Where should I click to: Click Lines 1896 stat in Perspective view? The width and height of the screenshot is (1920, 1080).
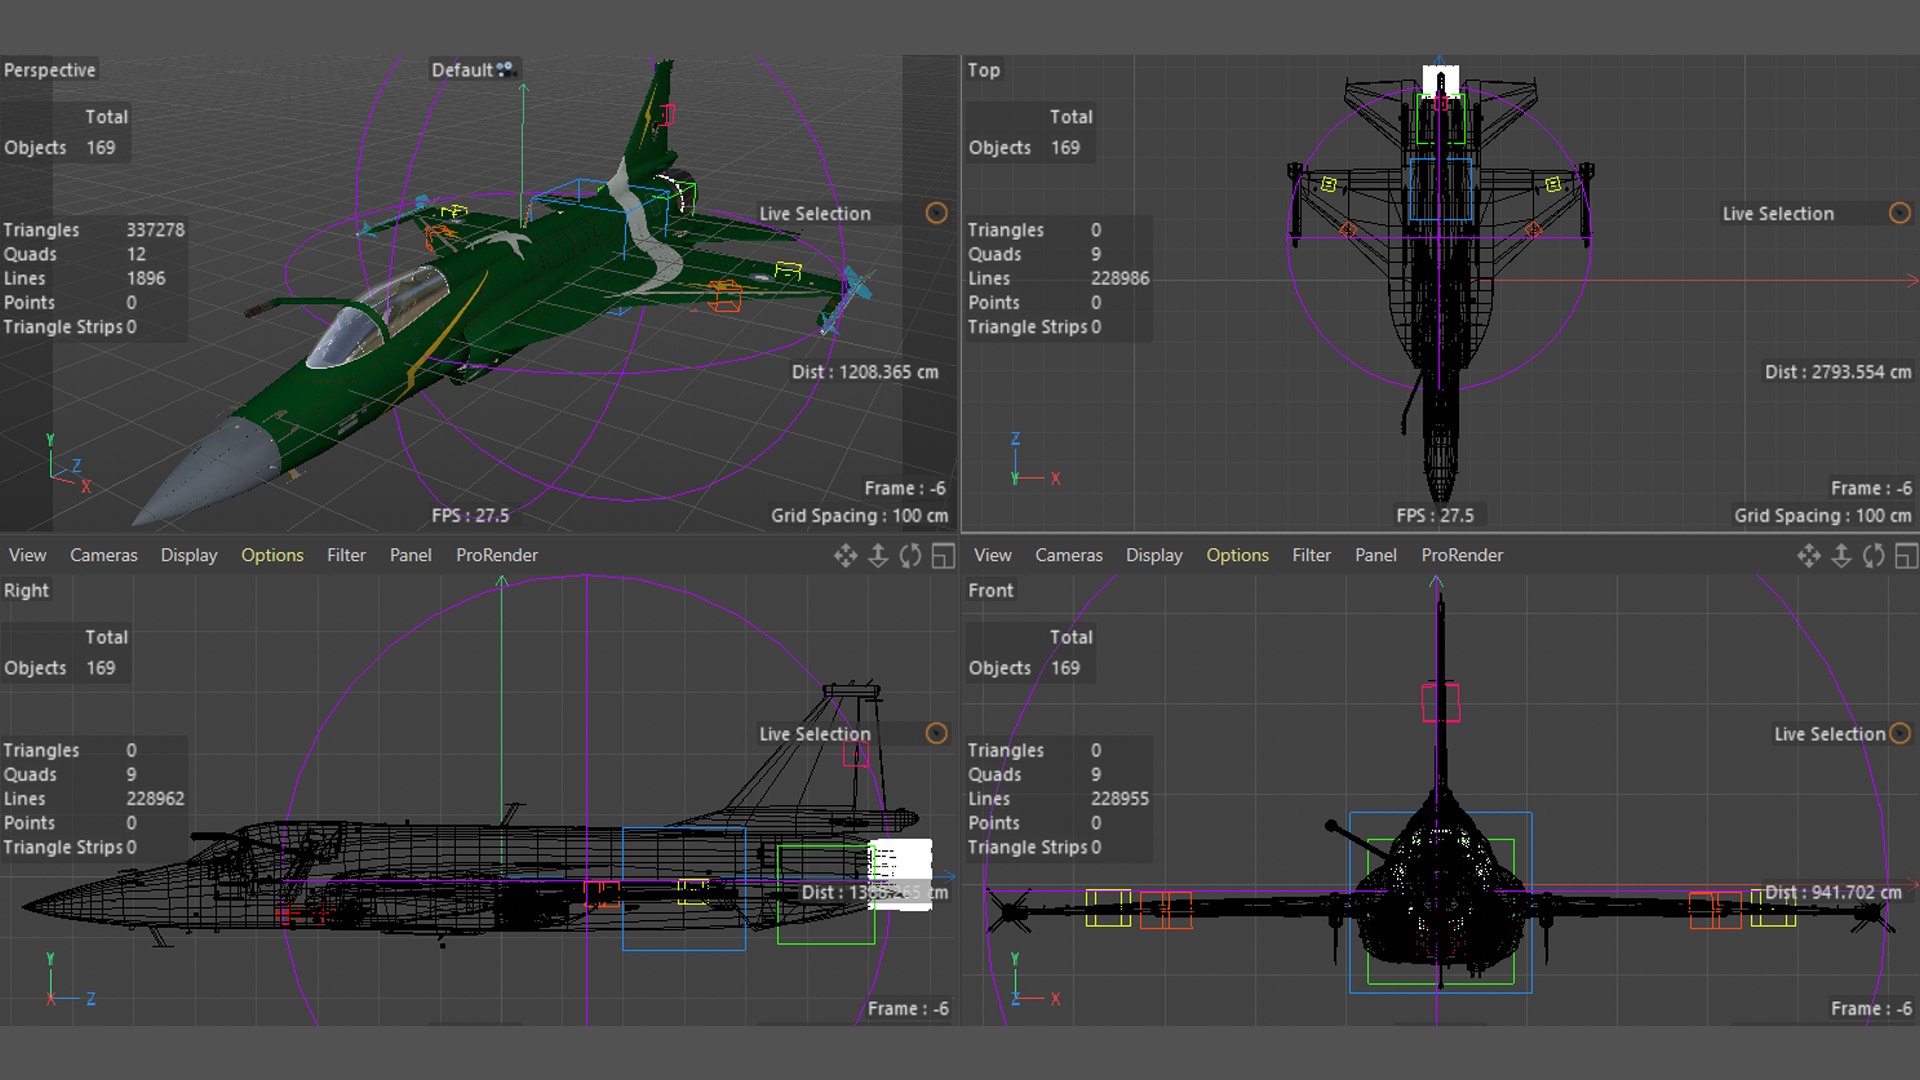pyautogui.click(x=84, y=278)
